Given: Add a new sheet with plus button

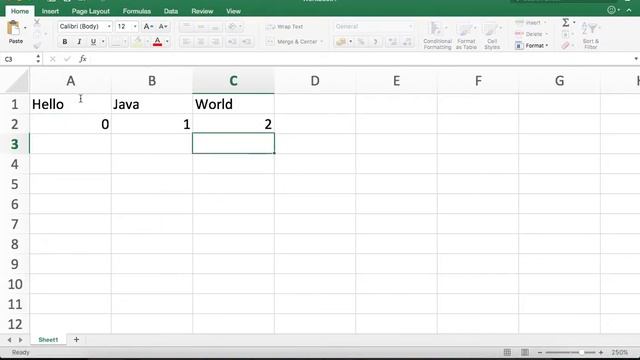Looking at the screenshot, I should coord(76,340).
